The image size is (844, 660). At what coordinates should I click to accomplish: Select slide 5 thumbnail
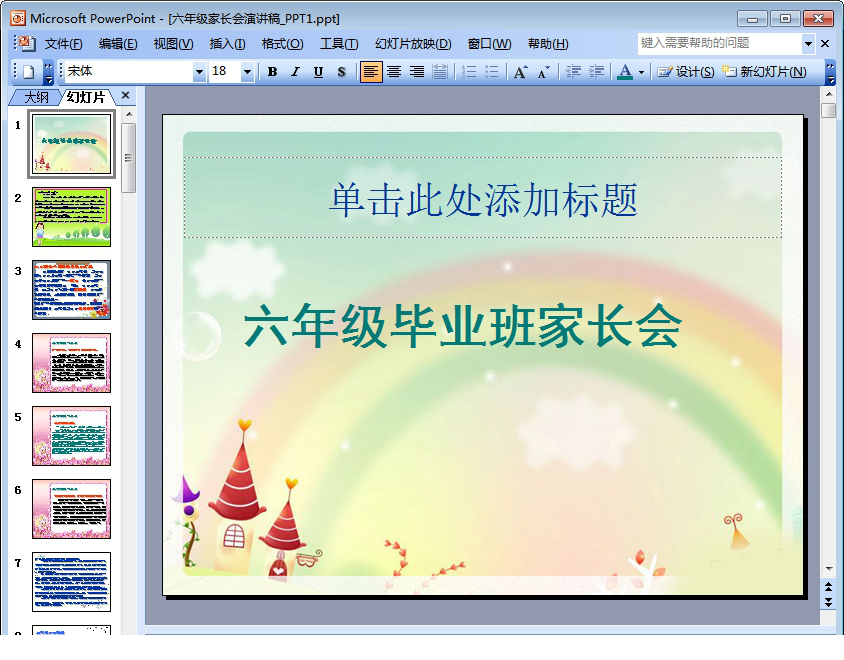pos(71,436)
